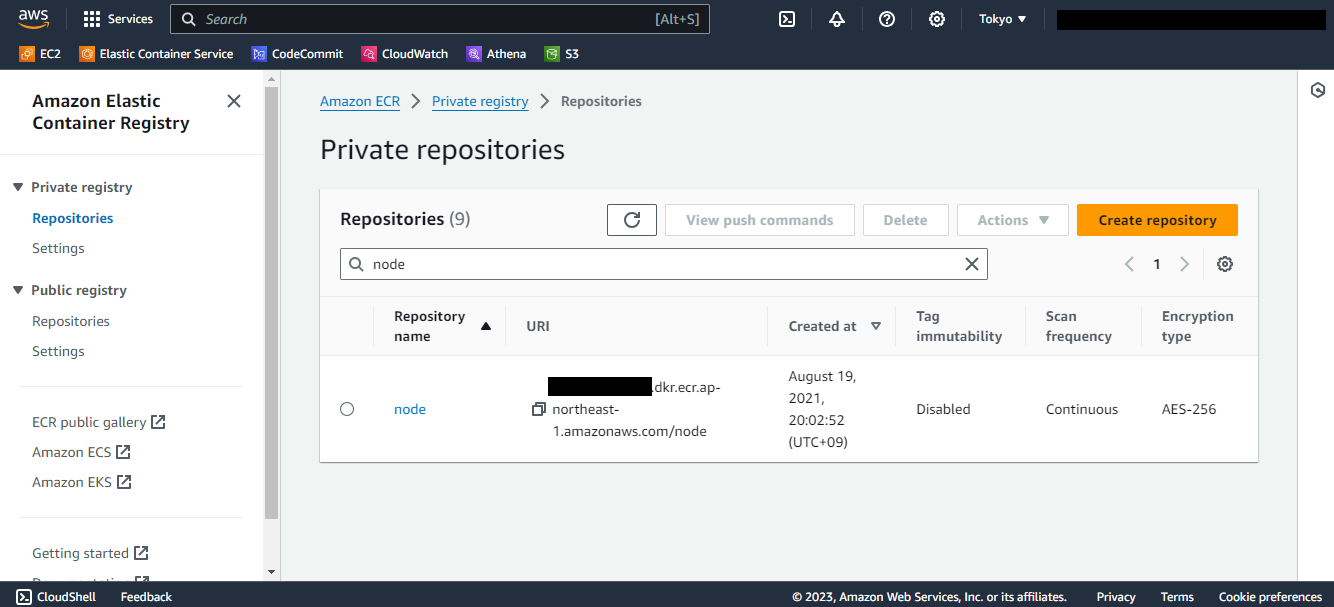The width and height of the screenshot is (1334, 607).
Task: Click the sidebar scroll up arrow
Action: tap(271, 77)
